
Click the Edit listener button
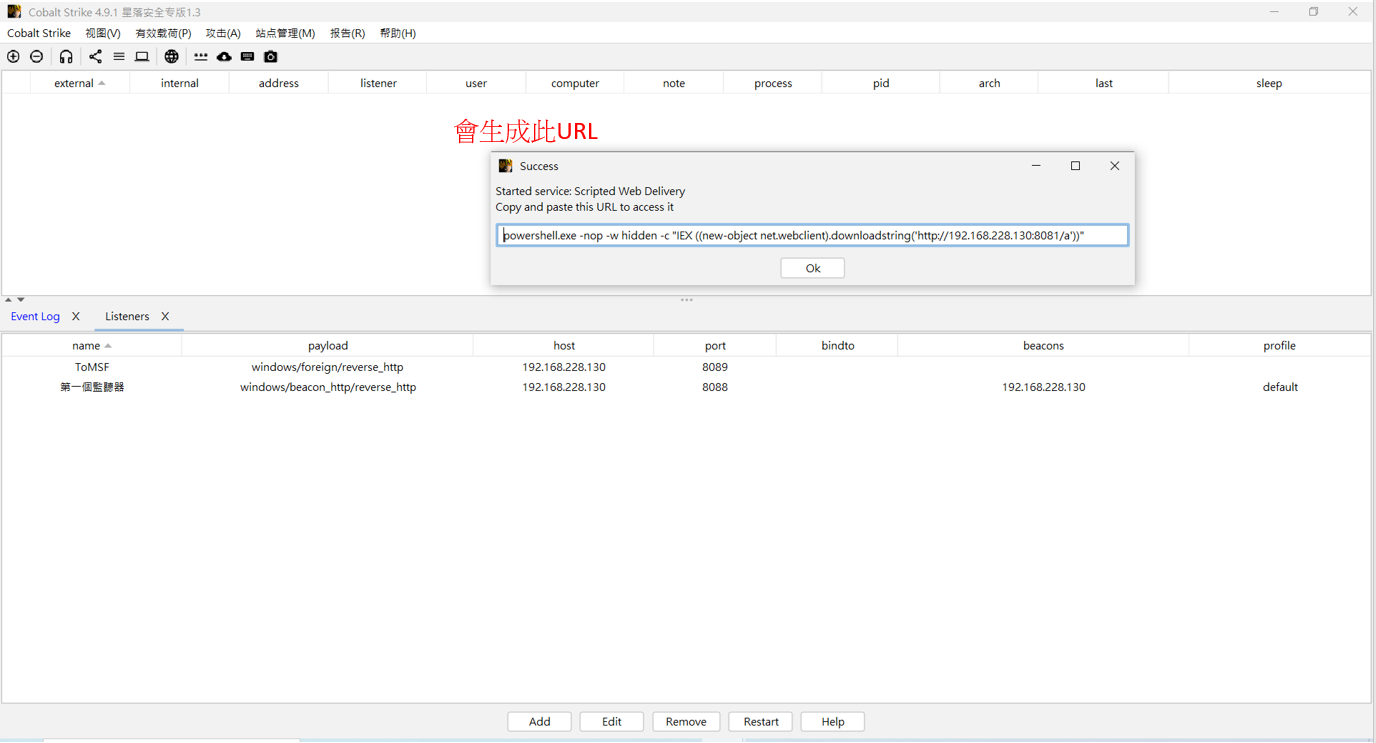pos(611,722)
